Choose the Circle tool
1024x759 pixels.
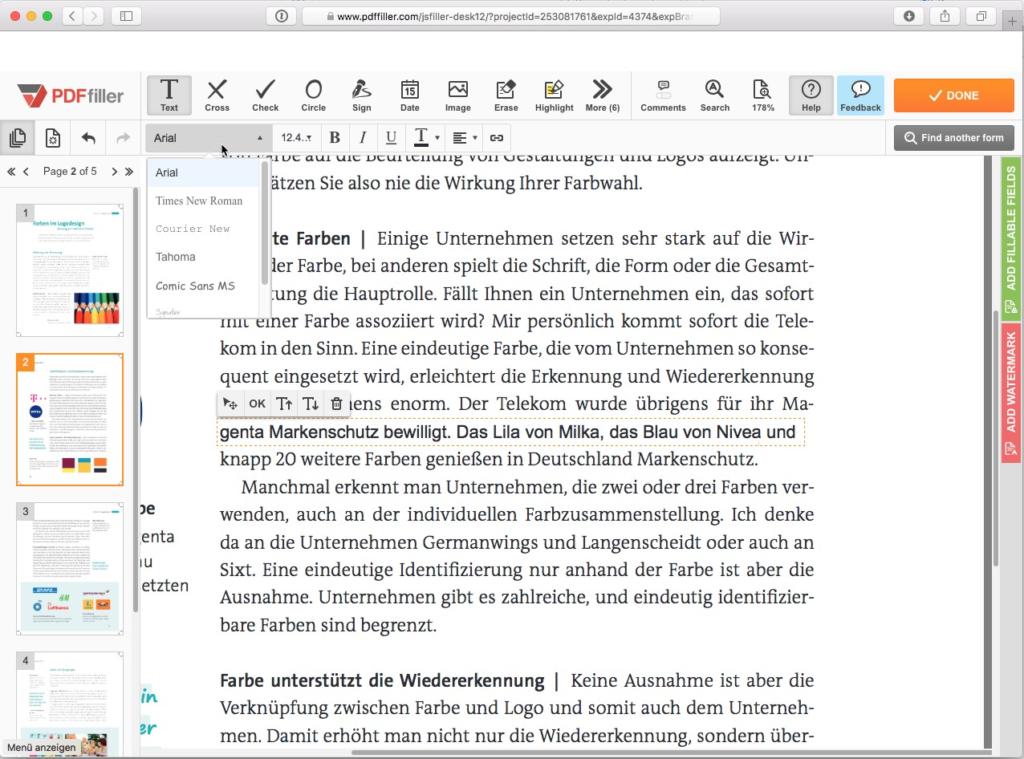click(313, 95)
